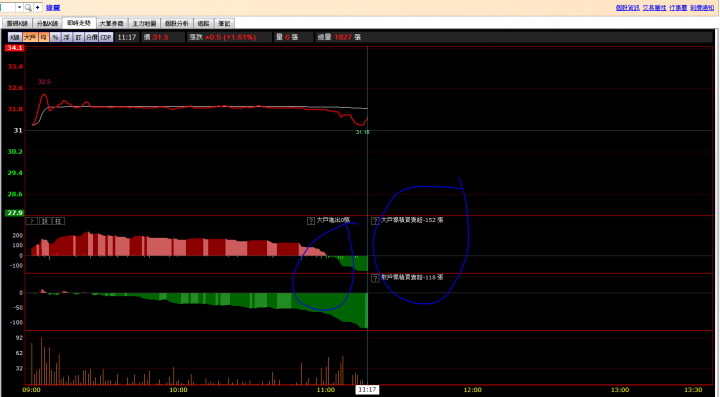Click the magnifier search icon
This screenshot has width=720, height=397.
tap(28, 7)
